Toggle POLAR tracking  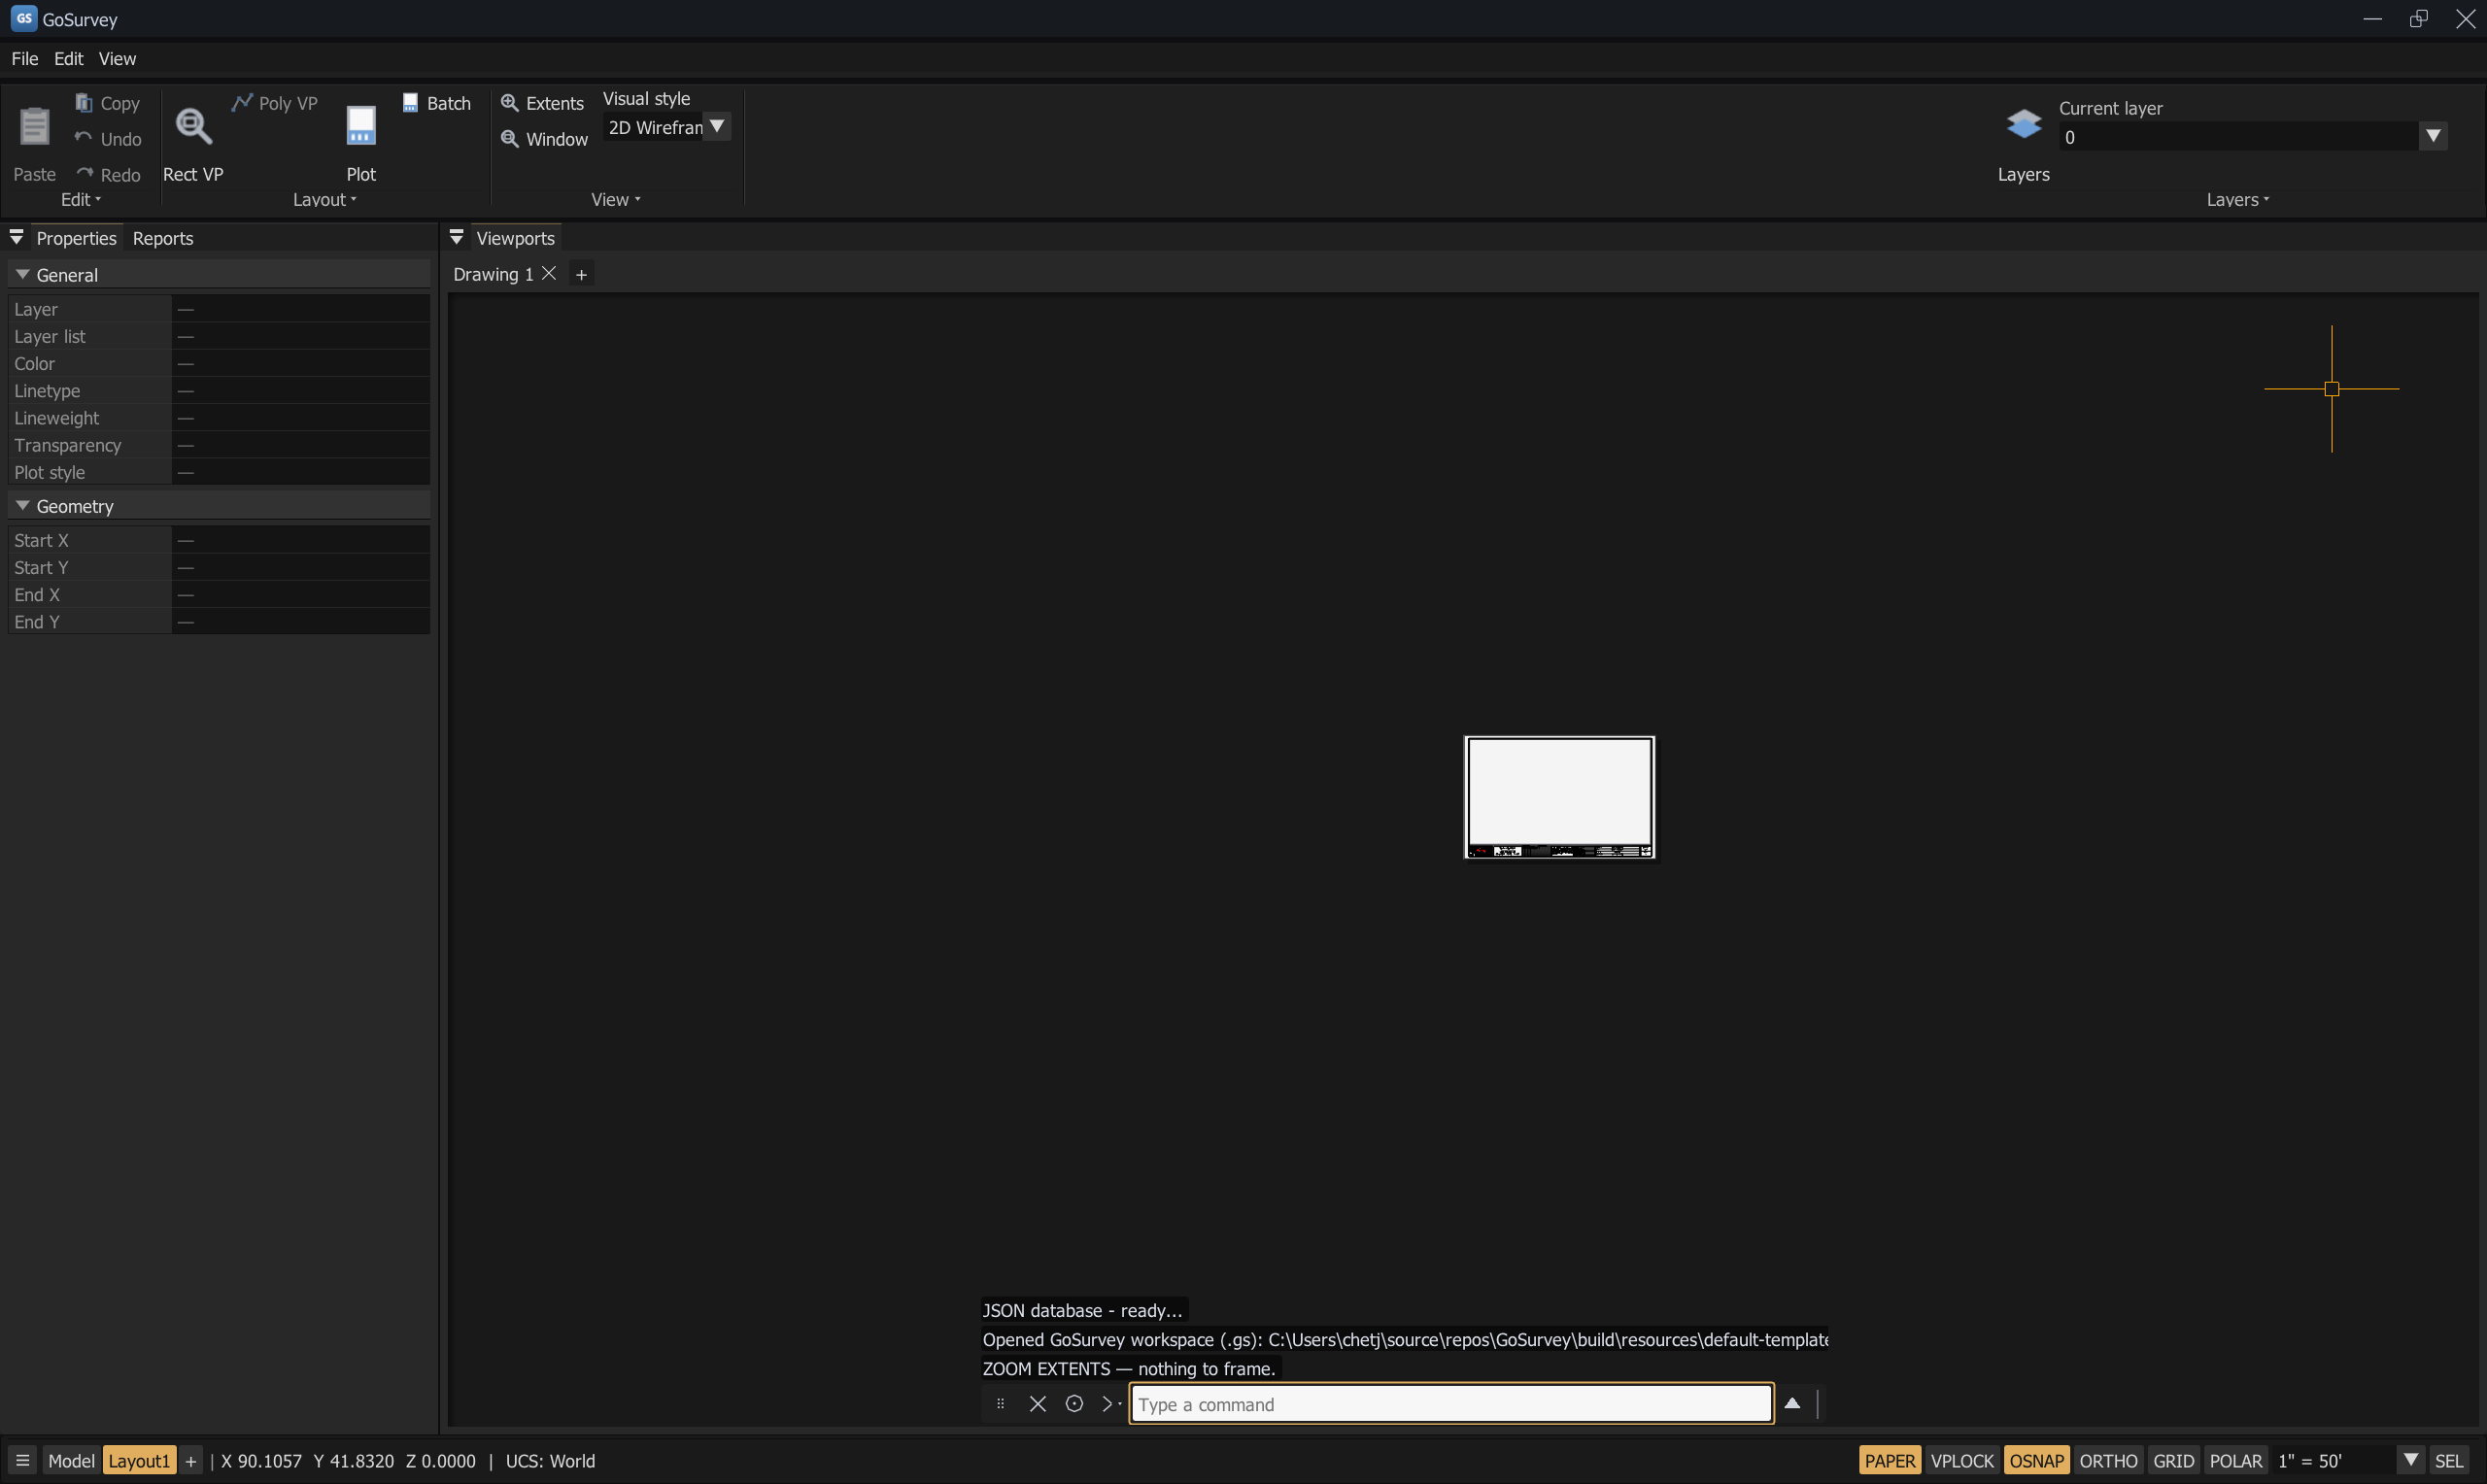pyautogui.click(x=2235, y=1460)
